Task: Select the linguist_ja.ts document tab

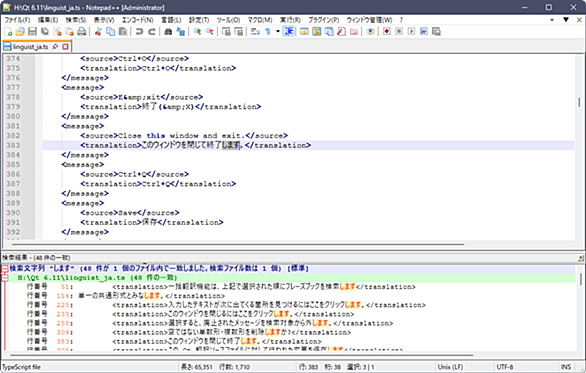Action: pyautogui.click(x=31, y=47)
